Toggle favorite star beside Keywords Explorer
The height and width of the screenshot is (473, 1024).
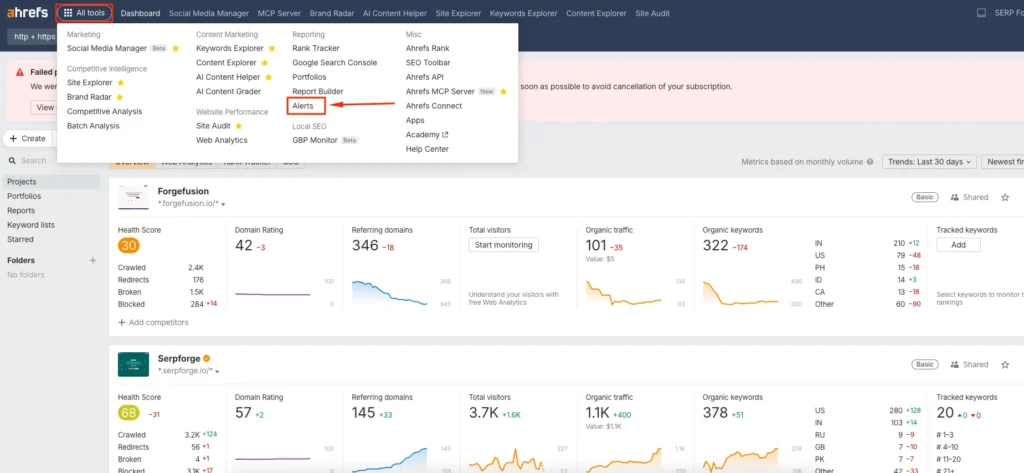(x=271, y=48)
